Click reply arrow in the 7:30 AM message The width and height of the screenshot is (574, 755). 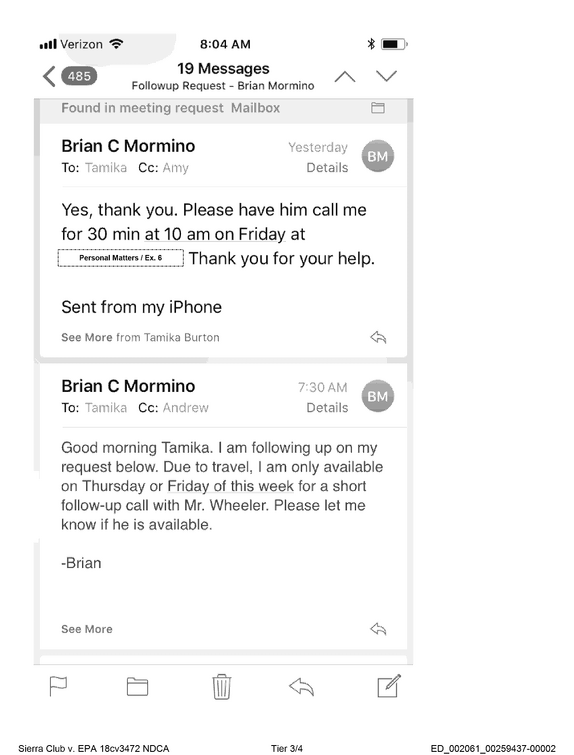[378, 629]
